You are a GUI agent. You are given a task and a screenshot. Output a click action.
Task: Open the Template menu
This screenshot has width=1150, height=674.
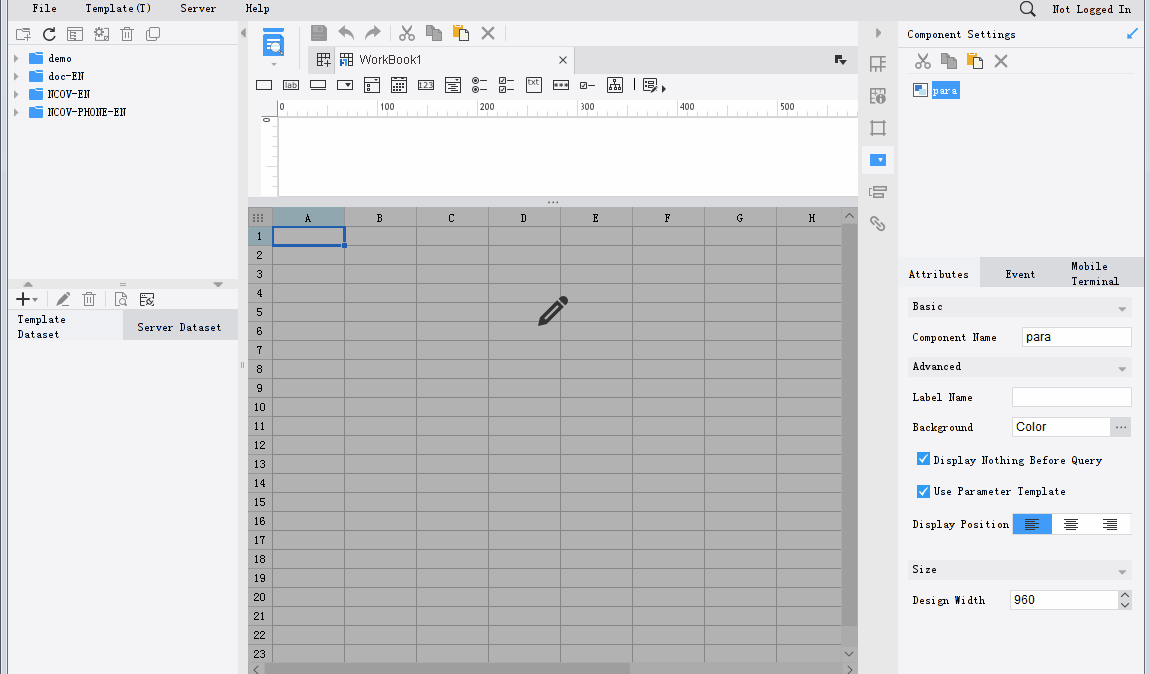point(117,8)
